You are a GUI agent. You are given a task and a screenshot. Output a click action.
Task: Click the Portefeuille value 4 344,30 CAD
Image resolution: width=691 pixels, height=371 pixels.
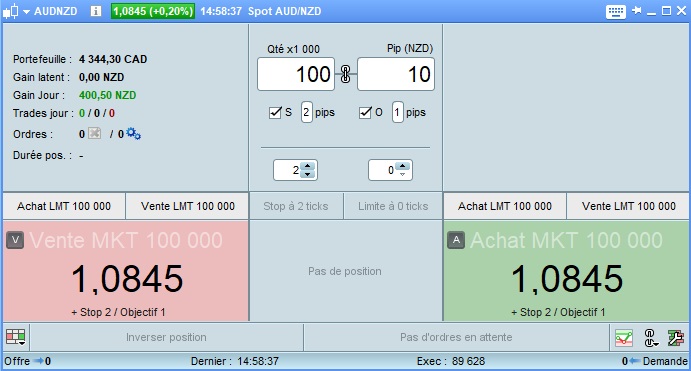pos(113,59)
